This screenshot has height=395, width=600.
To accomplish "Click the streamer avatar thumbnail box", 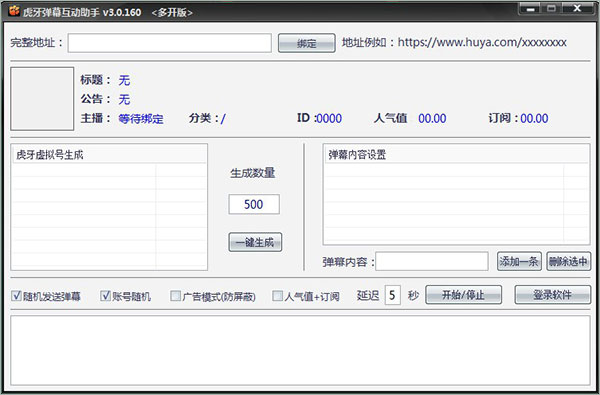I will pos(42,99).
